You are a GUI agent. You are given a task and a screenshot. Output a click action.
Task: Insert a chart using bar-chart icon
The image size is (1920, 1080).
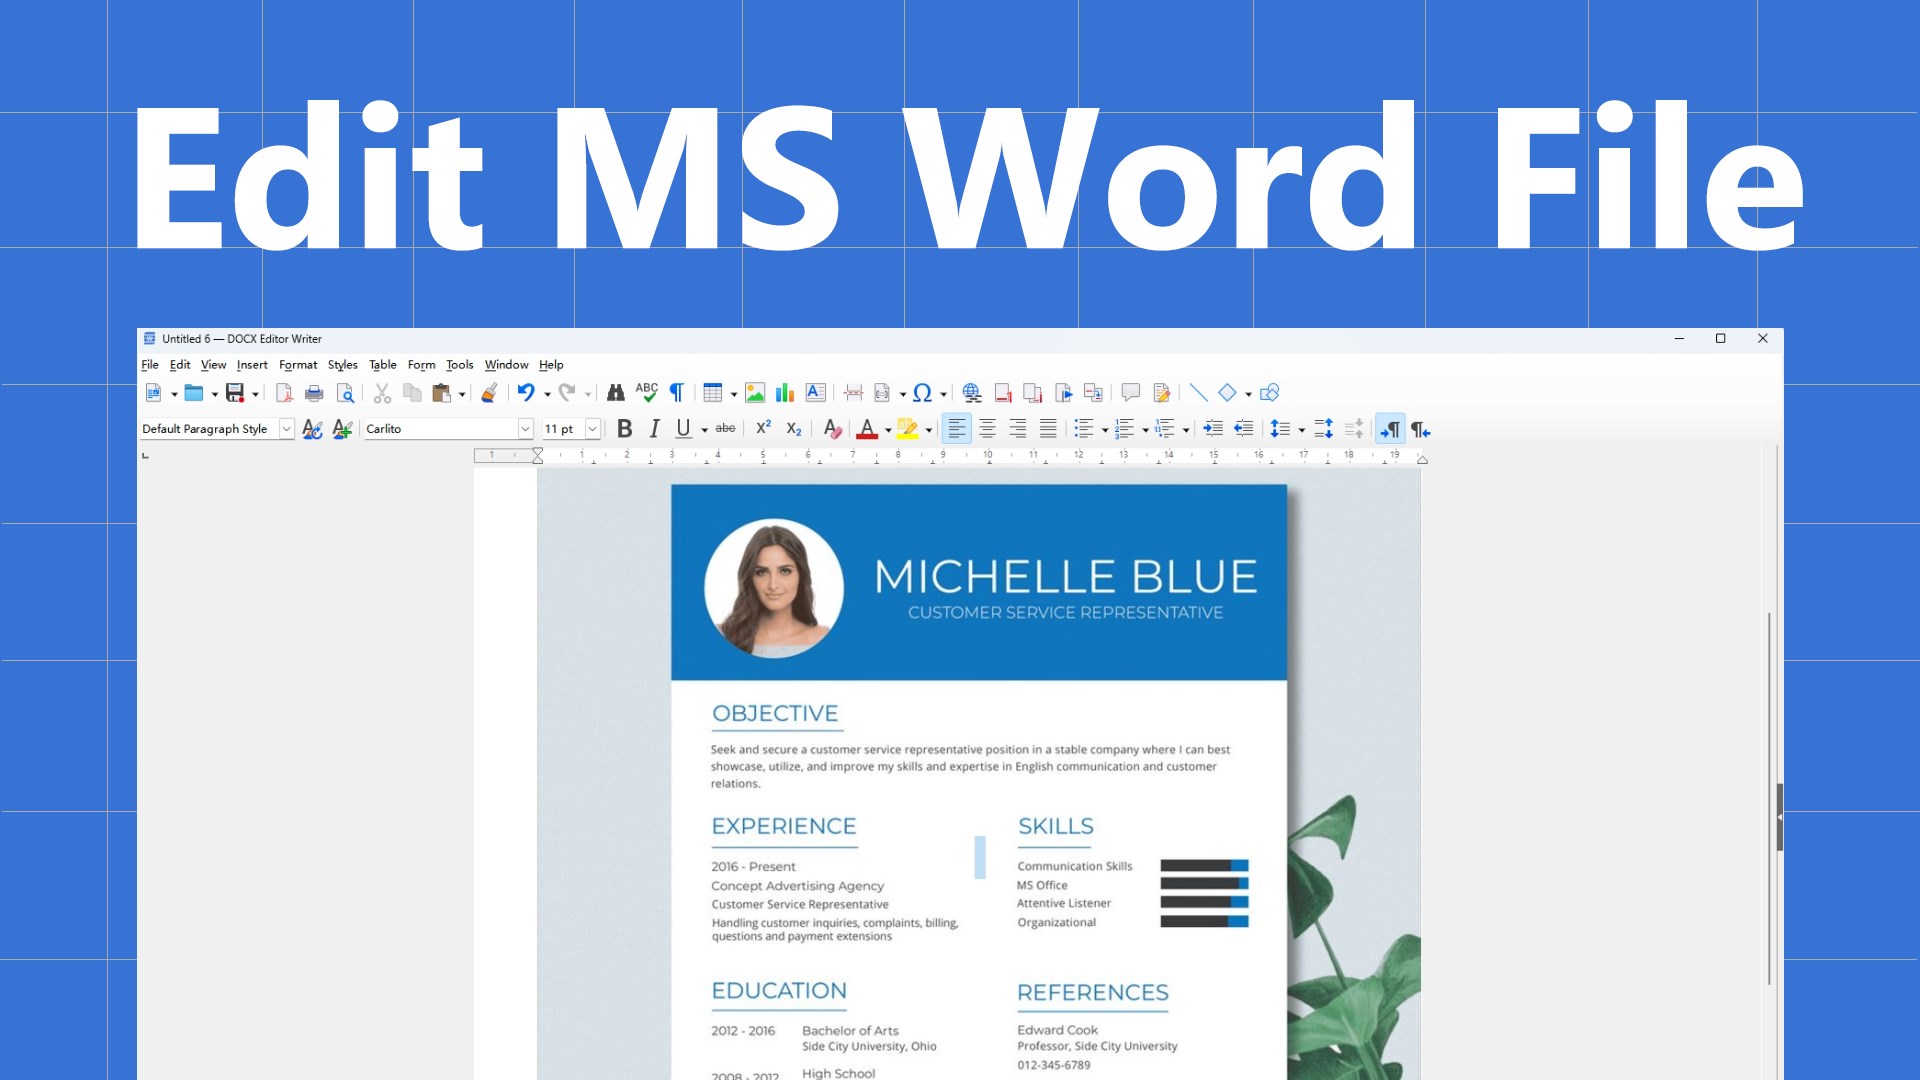coord(785,393)
